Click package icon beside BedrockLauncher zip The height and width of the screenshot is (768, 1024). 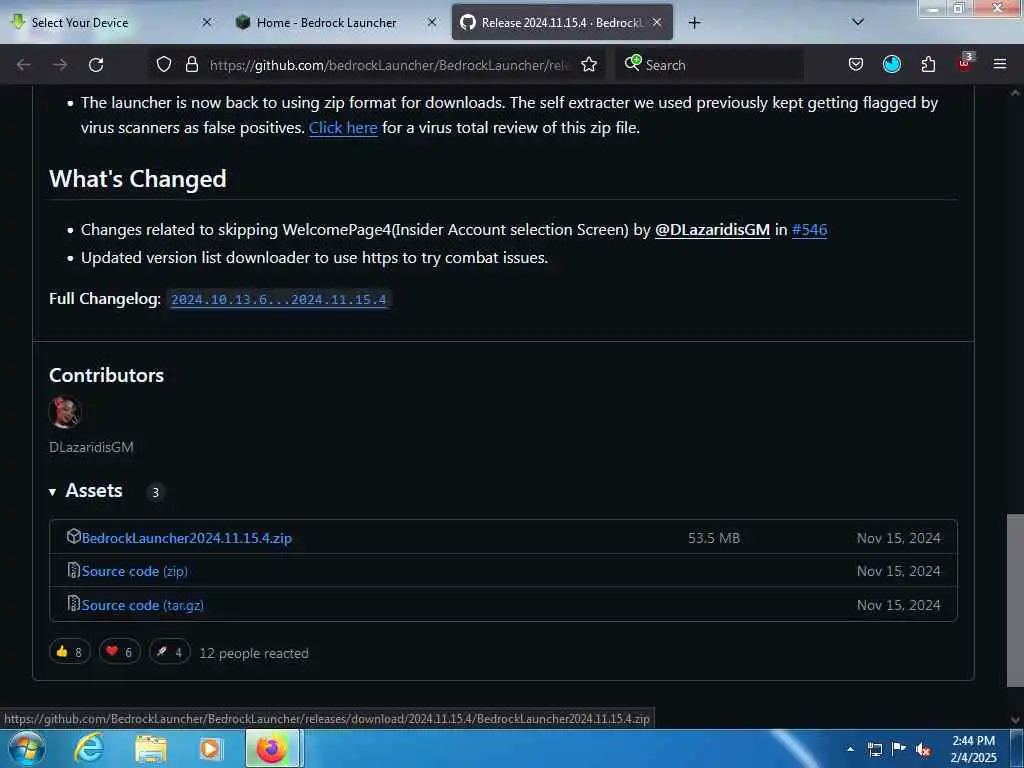tap(73, 537)
